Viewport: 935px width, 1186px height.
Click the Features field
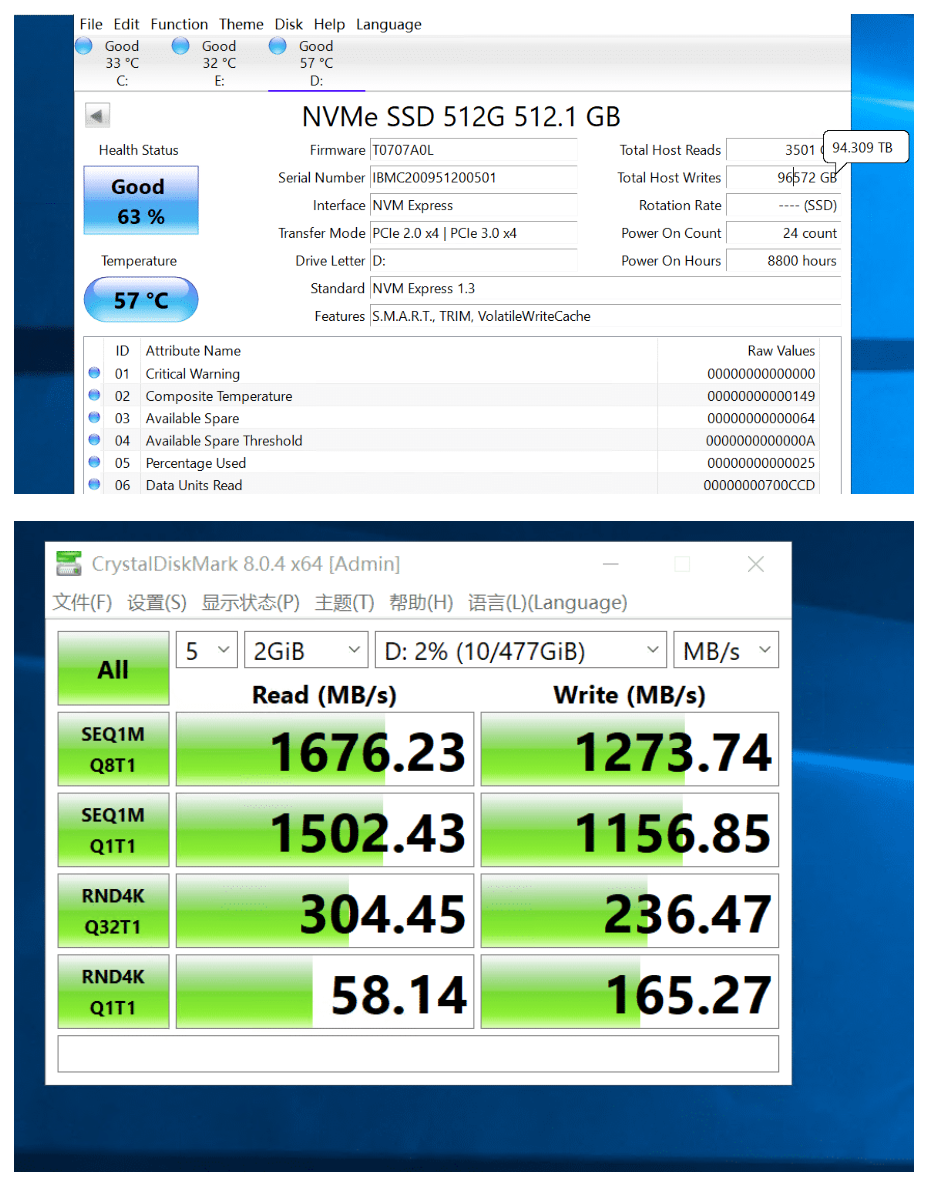click(x=605, y=316)
